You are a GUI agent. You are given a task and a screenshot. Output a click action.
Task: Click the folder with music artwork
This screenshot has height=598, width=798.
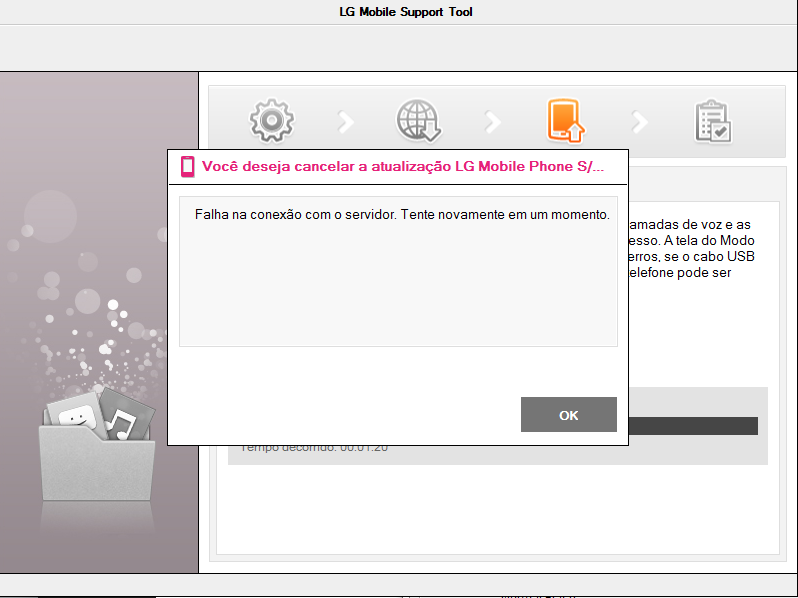(97, 443)
